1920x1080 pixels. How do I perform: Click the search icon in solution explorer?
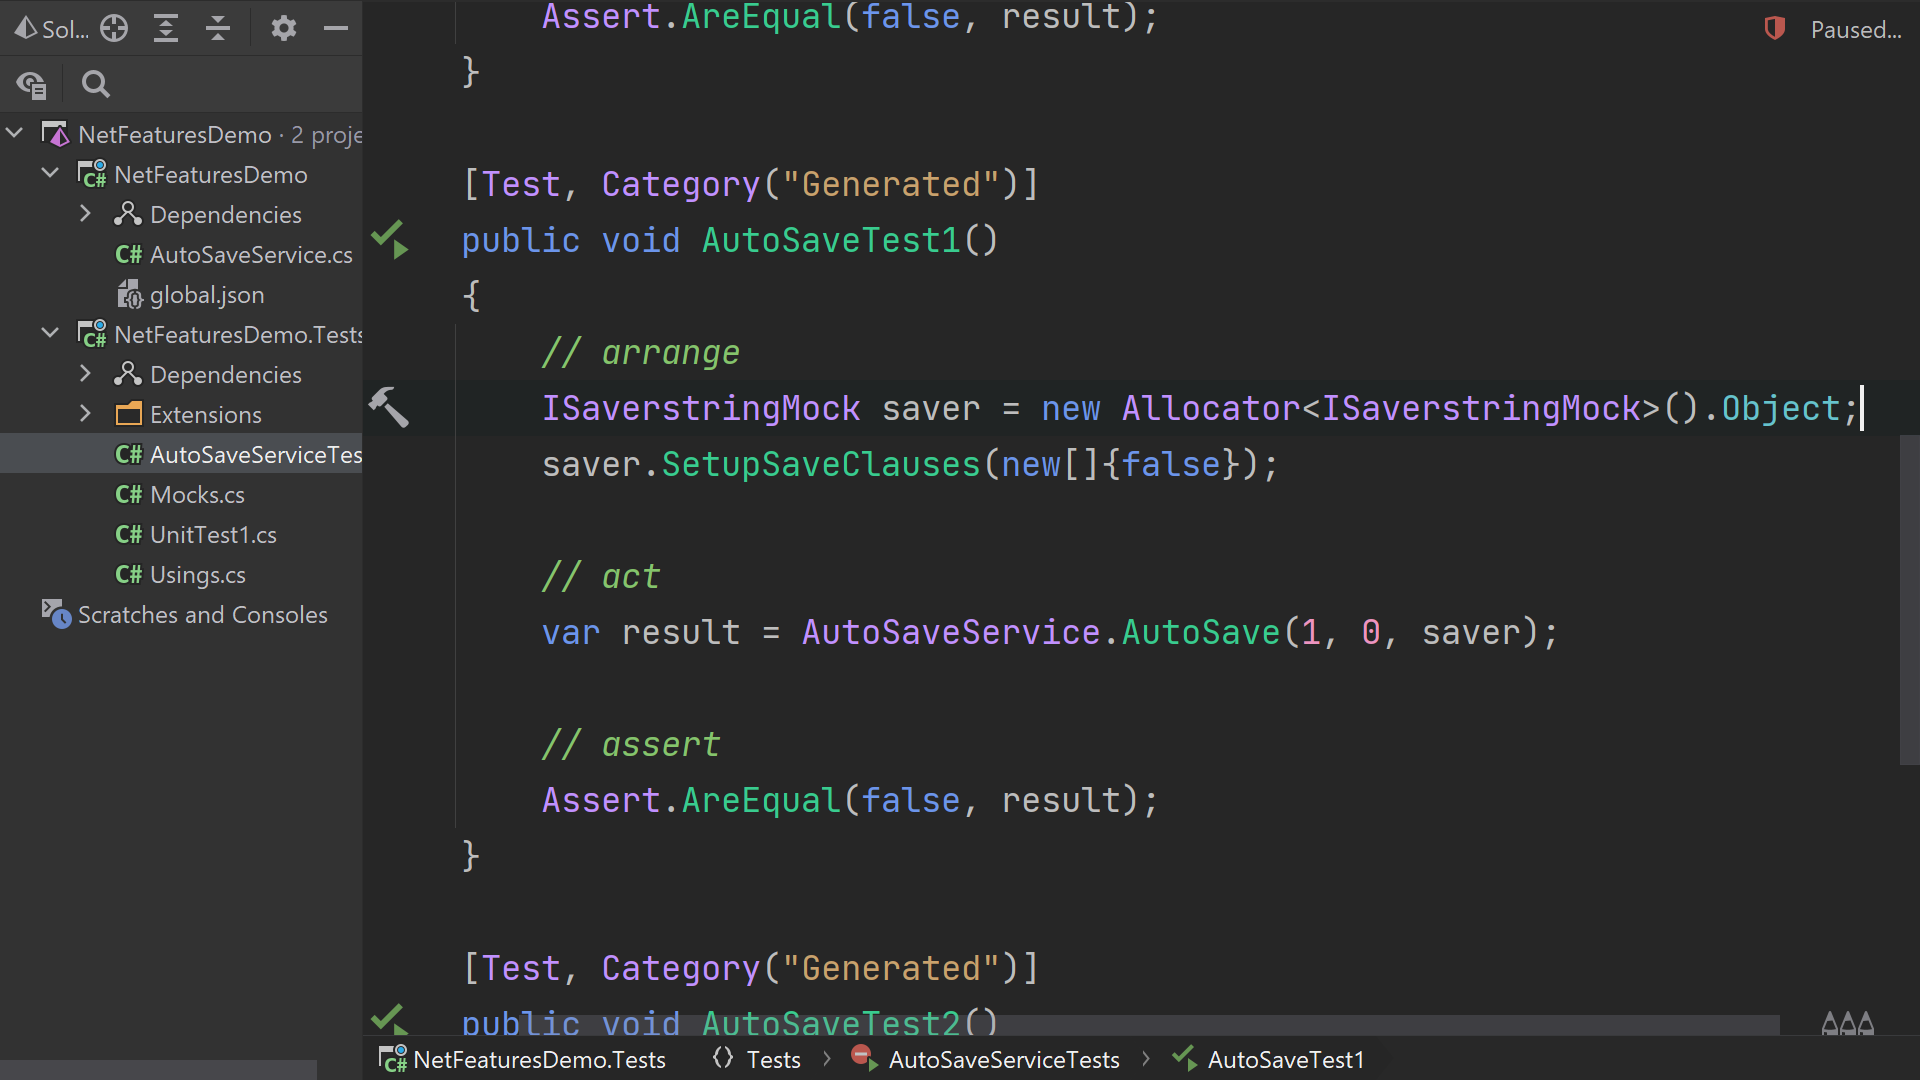[94, 83]
